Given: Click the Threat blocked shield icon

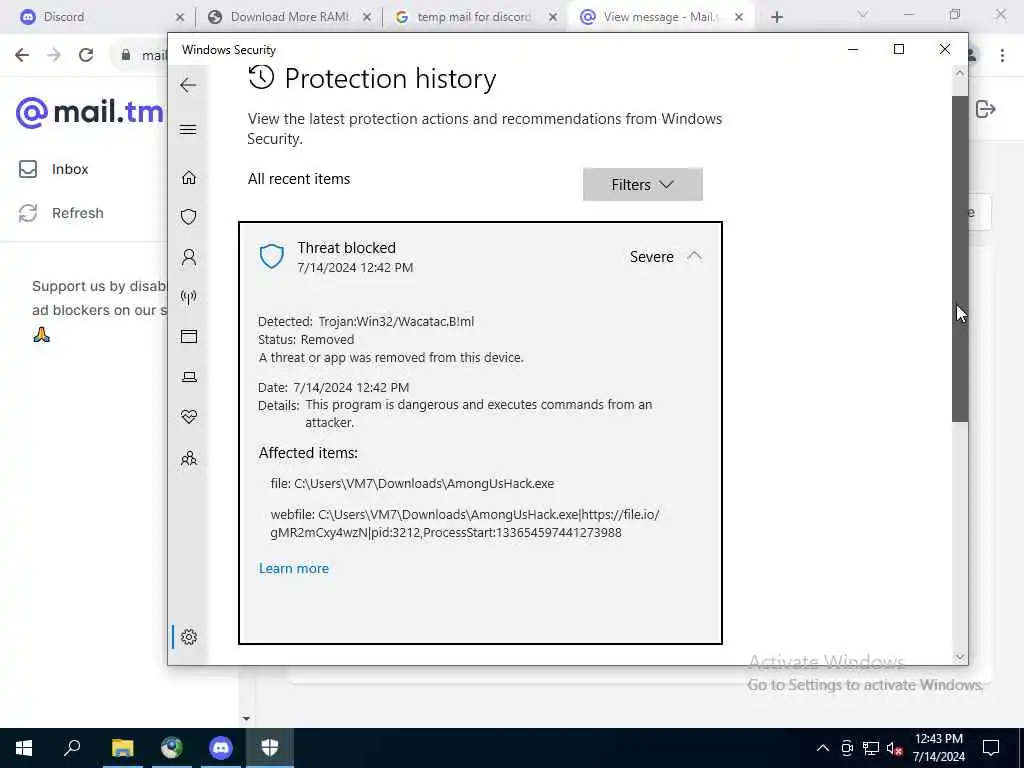Looking at the screenshot, I should coord(272,257).
